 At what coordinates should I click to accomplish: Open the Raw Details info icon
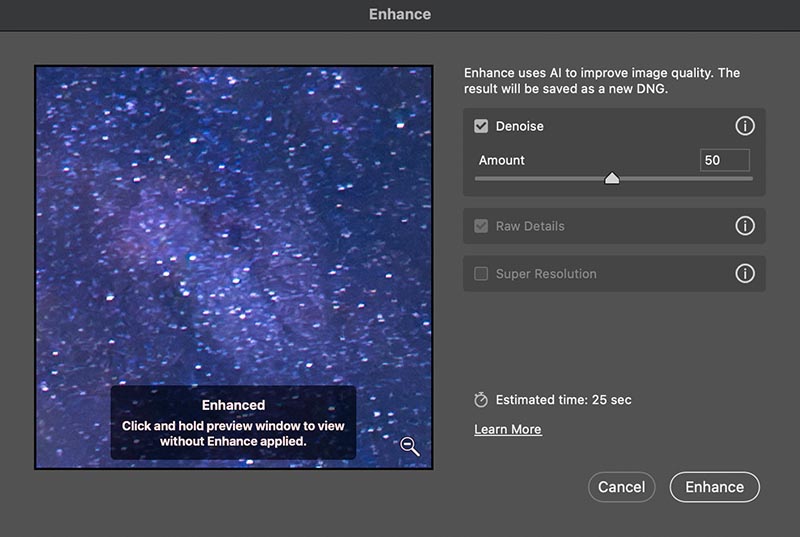pyautogui.click(x=745, y=226)
